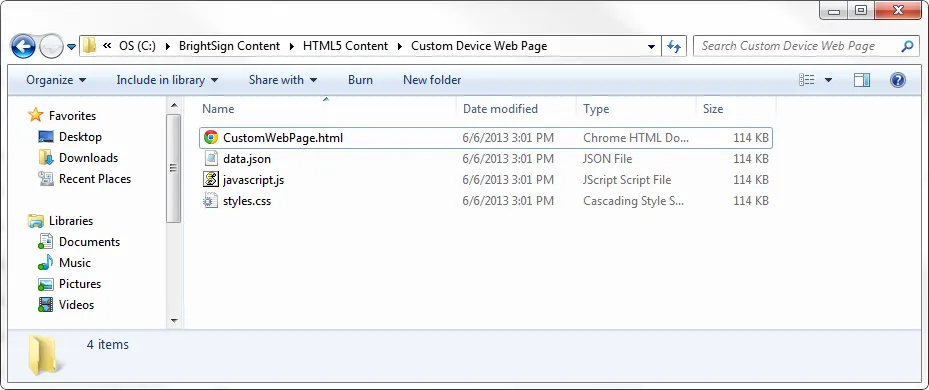This screenshot has height=390, width=929.
Task: Click the double-chevron breadcrumb overflow
Action: 107,46
